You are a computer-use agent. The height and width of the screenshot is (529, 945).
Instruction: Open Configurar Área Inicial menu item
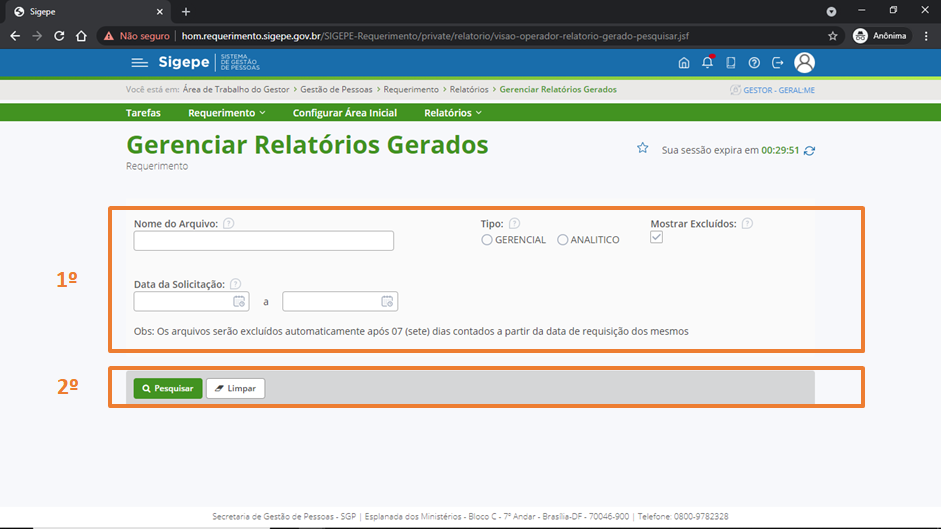(345, 113)
